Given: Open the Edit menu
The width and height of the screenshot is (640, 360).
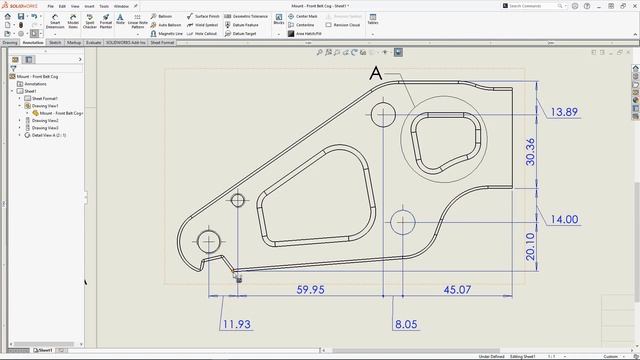Looking at the screenshot, I should click(x=62, y=6).
